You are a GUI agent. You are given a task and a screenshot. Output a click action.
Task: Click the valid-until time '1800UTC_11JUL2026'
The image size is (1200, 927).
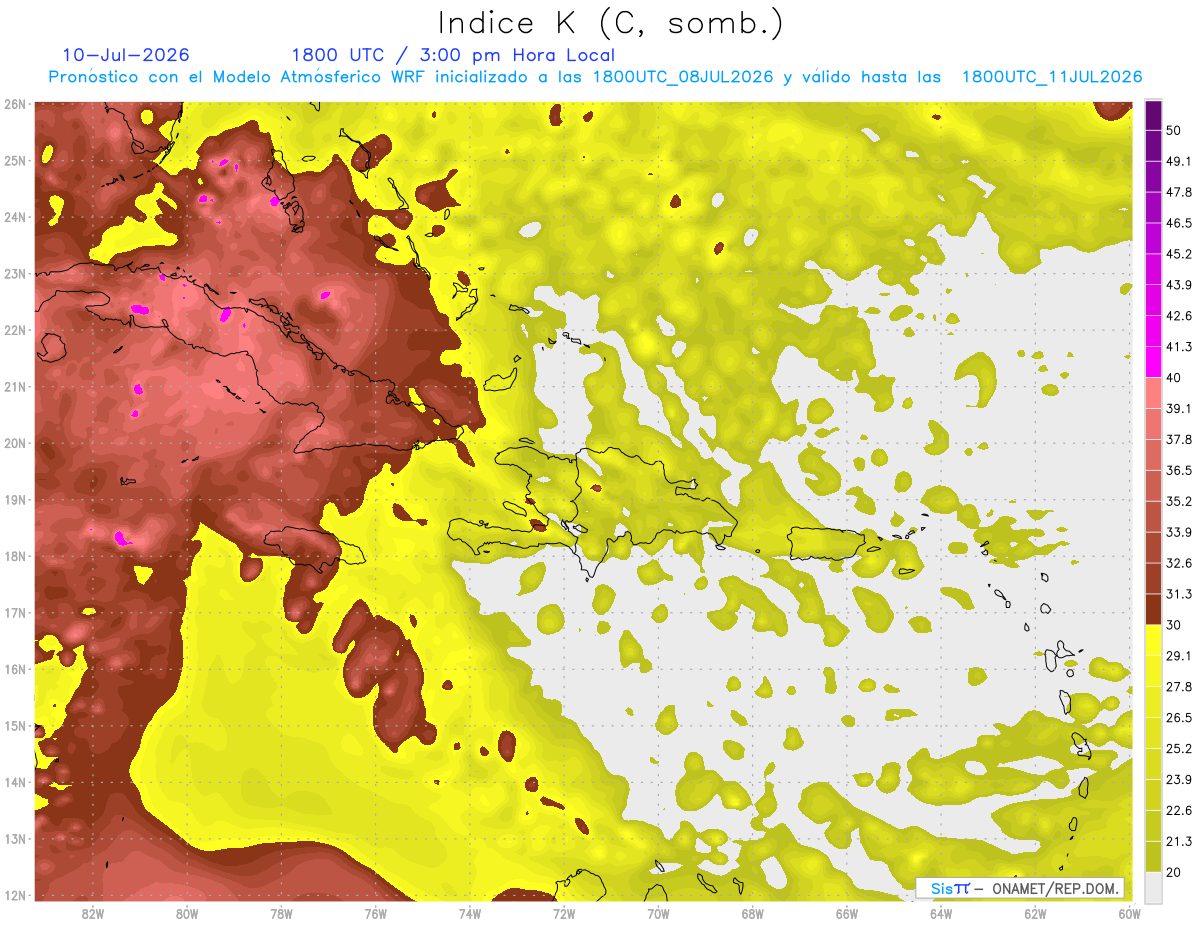[1052, 77]
